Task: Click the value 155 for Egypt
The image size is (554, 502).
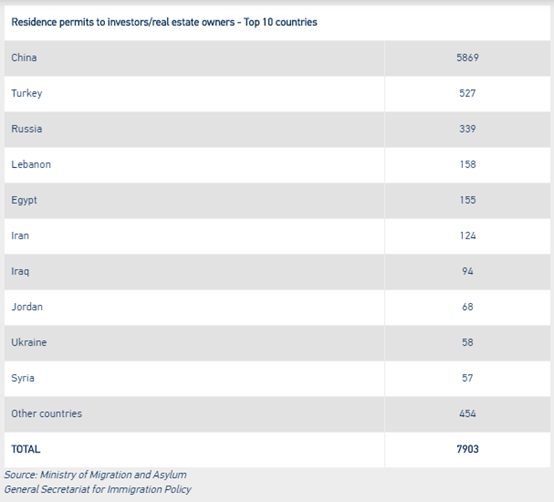Action: pos(467,200)
